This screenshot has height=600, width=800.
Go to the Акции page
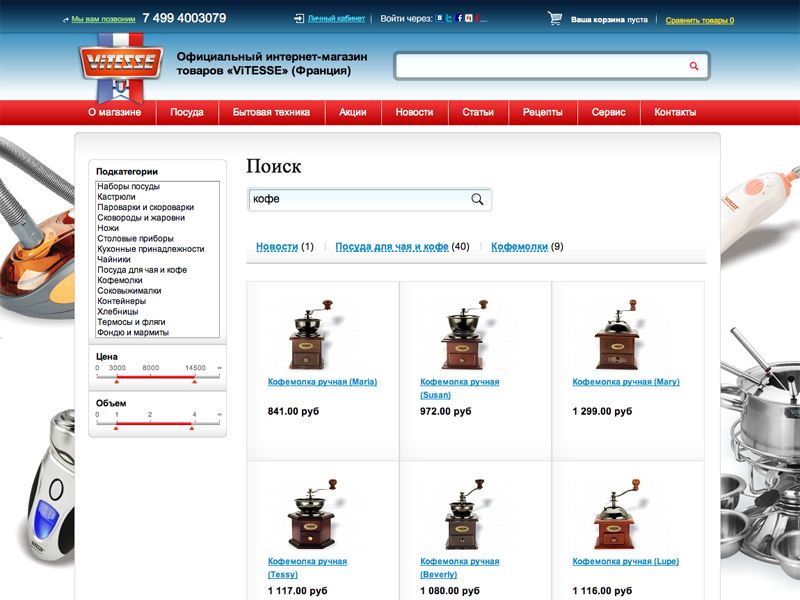tap(353, 112)
